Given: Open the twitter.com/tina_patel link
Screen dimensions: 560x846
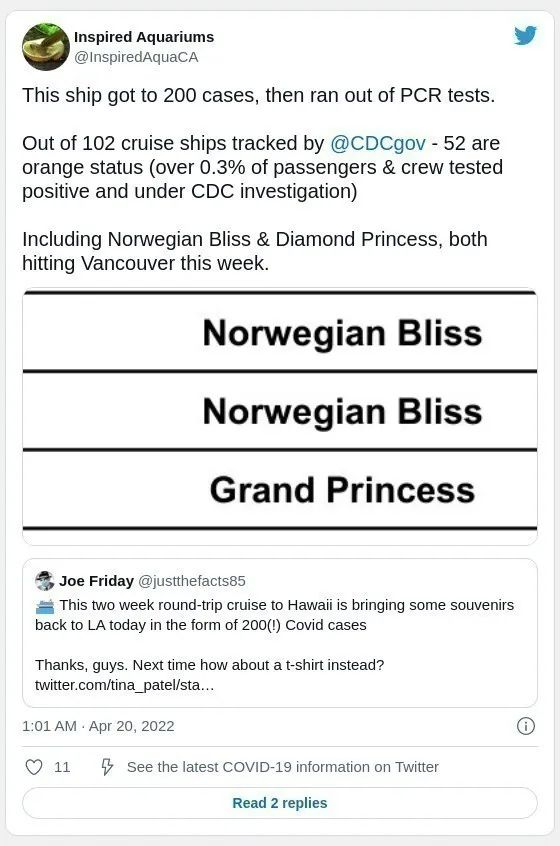Looking at the screenshot, I should coord(125,686).
